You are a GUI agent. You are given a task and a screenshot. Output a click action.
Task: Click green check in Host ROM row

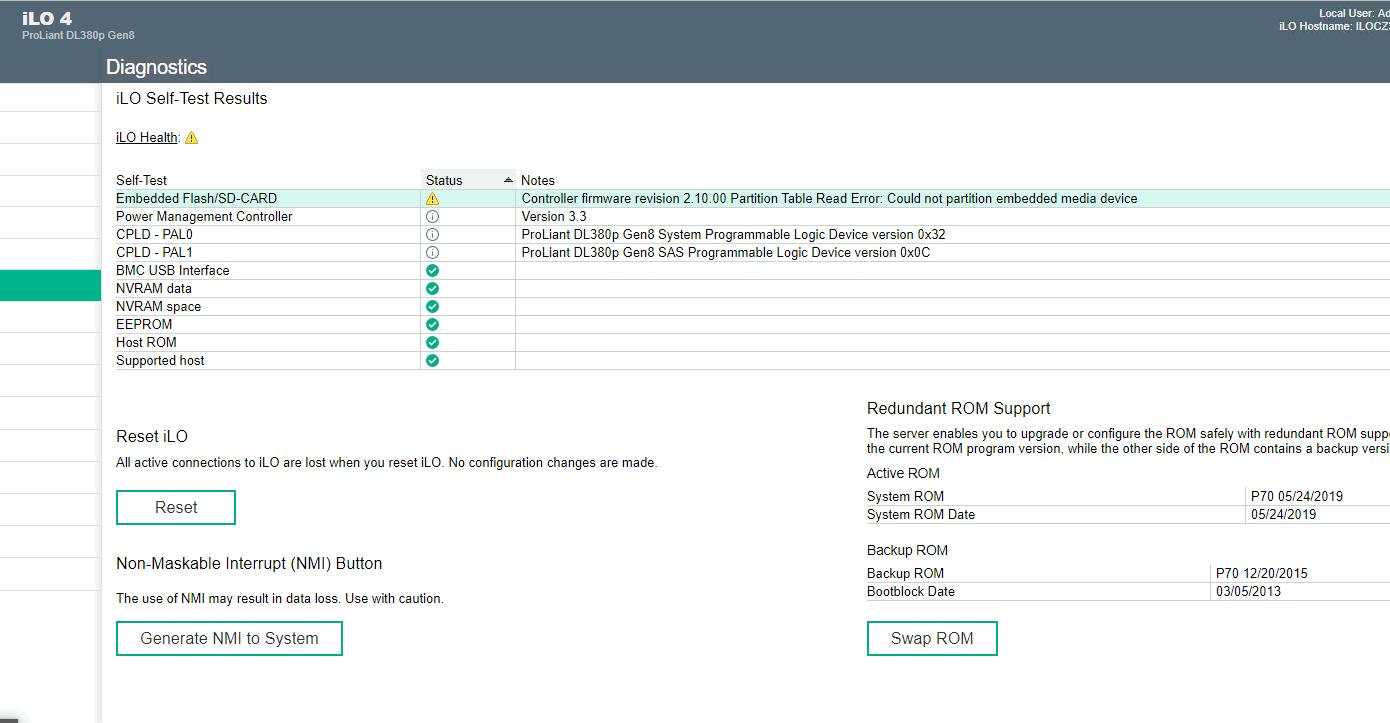coord(433,343)
